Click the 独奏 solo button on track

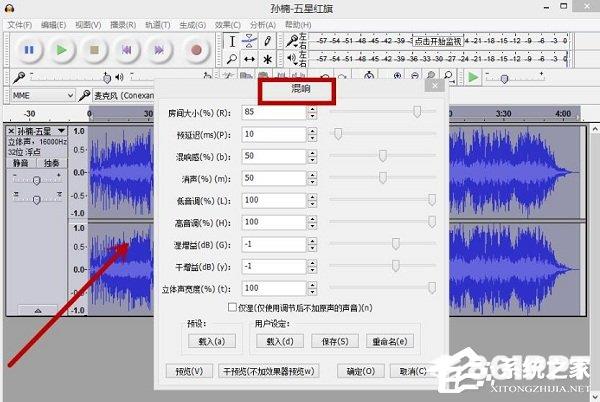52,163
